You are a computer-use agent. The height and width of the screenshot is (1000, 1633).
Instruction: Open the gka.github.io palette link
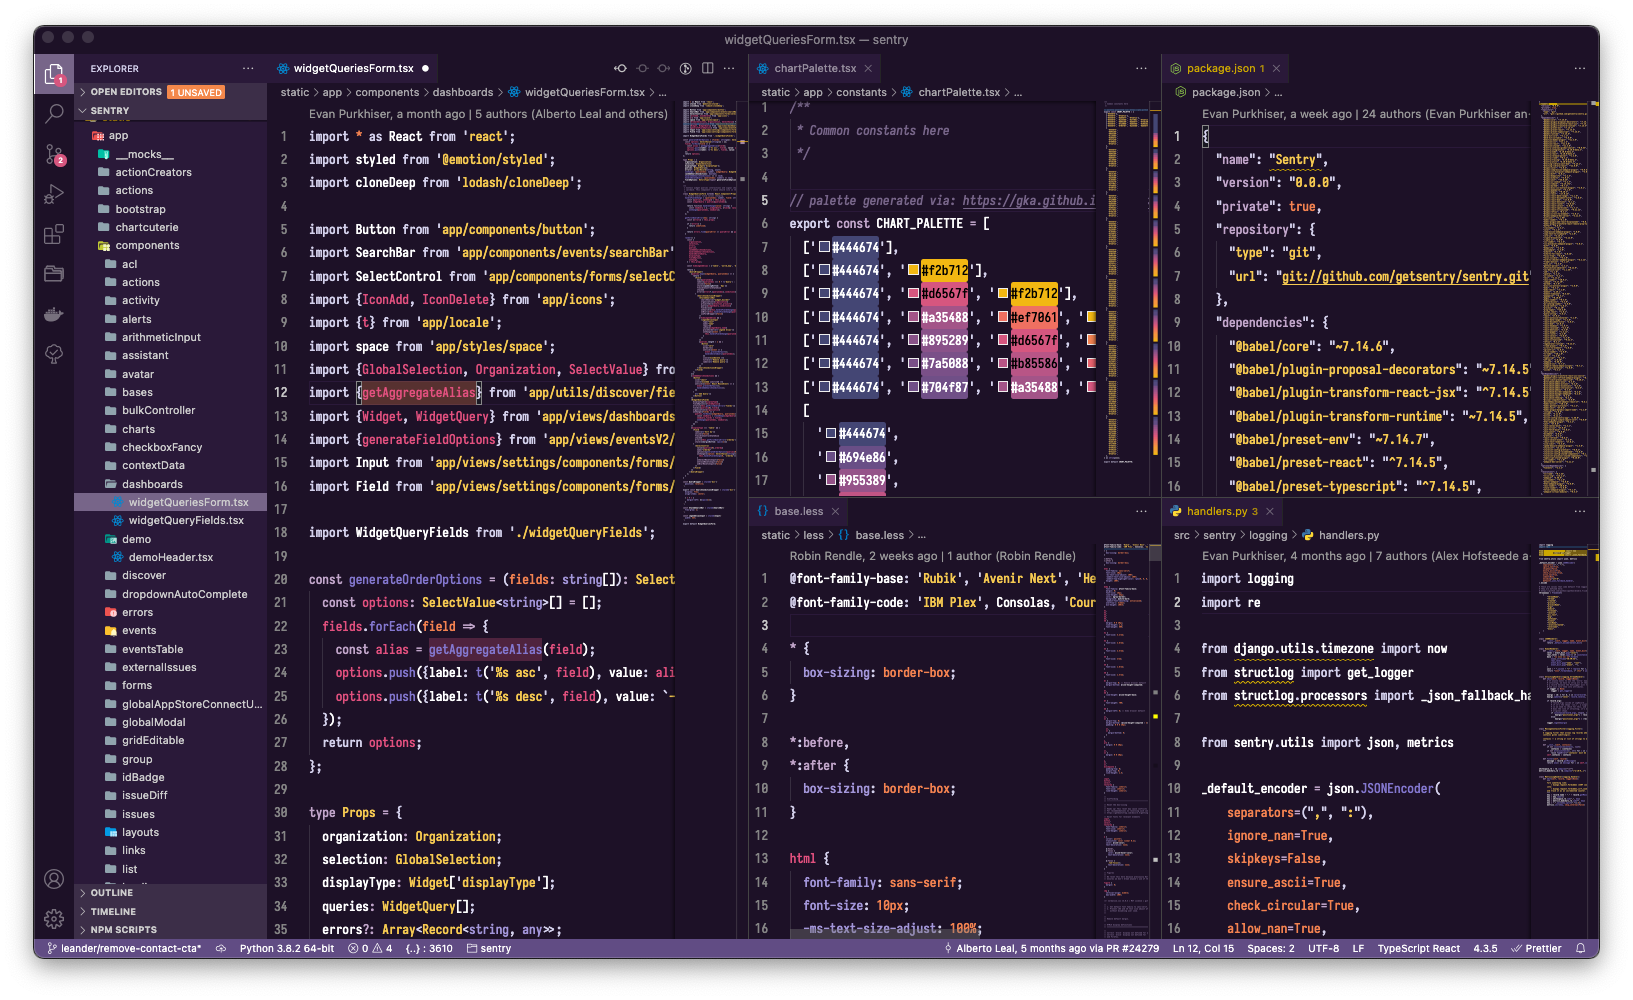(1028, 201)
